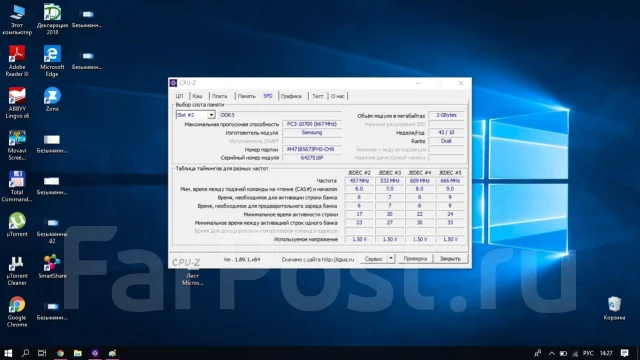Open the Action Center notifications icon
This screenshot has width=640, height=360.
624,353
